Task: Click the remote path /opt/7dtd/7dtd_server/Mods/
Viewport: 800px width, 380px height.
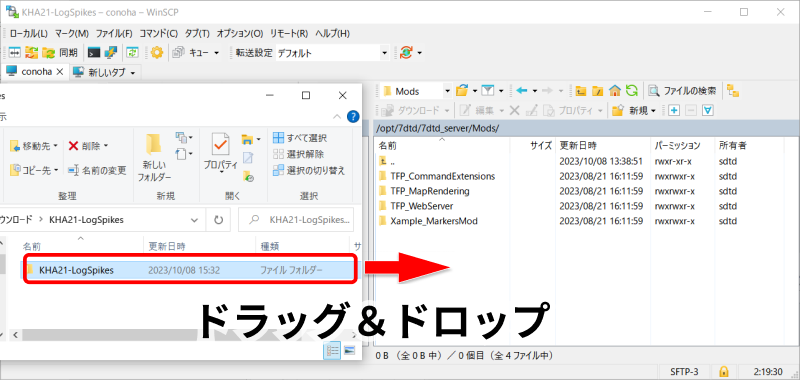Action: (x=437, y=128)
